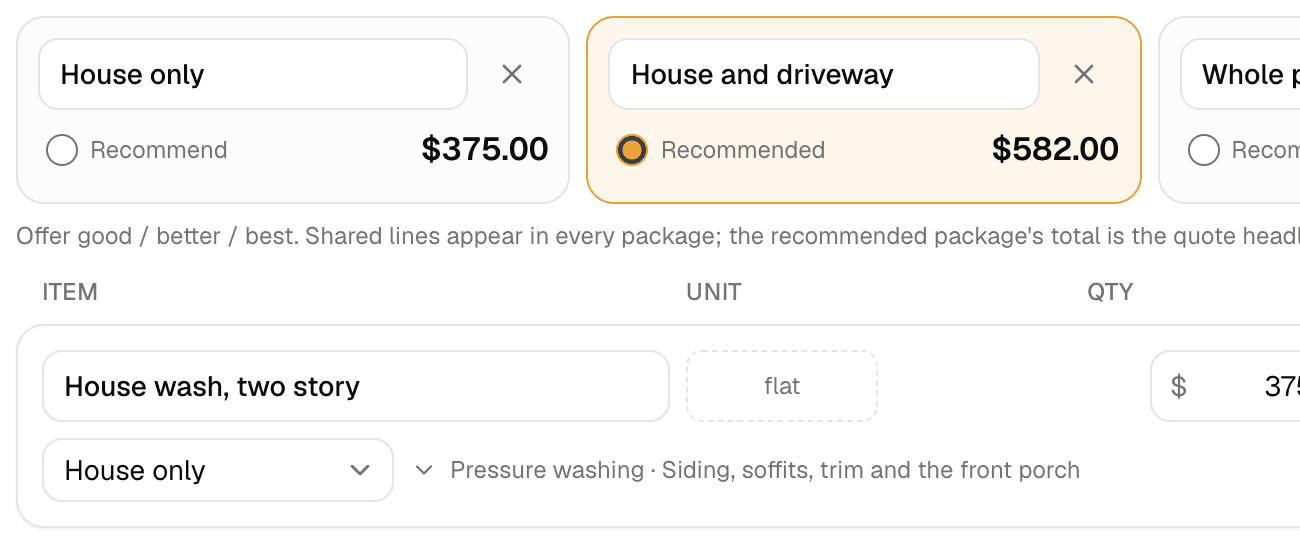
Task: Click the ITEM column header
Action: 70,292
